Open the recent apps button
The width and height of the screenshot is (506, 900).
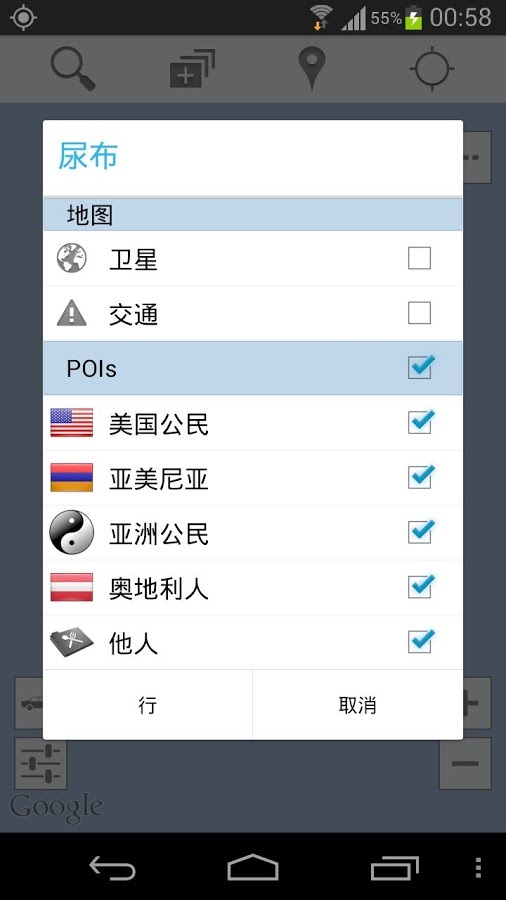pos(395,867)
